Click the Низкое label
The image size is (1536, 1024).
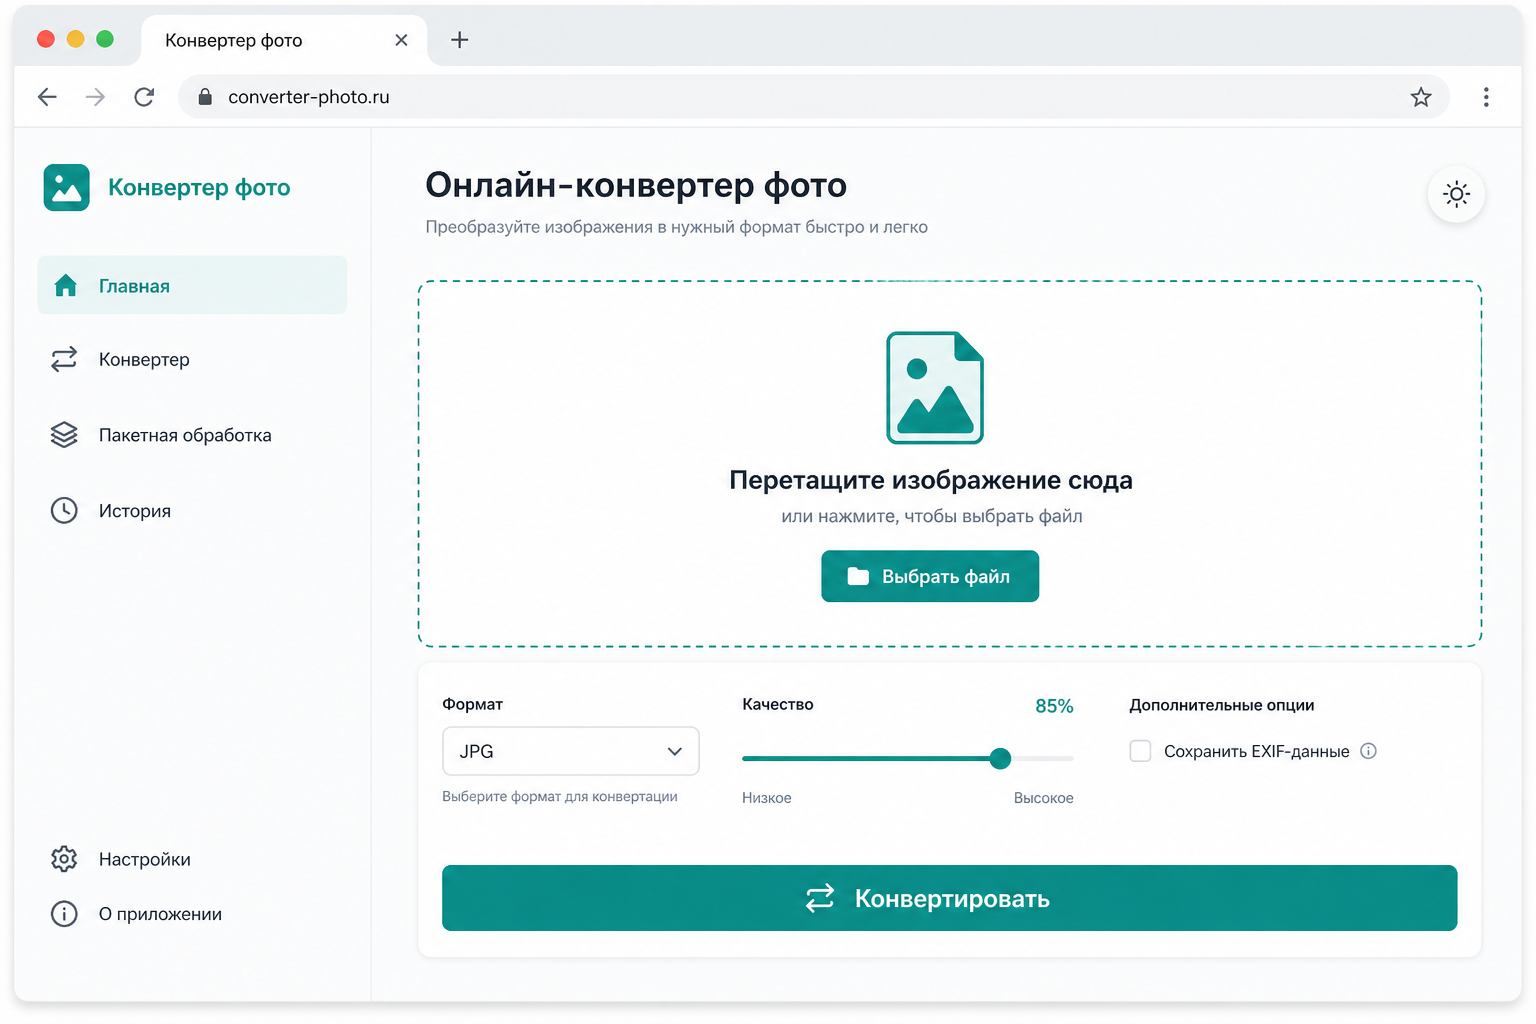767,798
